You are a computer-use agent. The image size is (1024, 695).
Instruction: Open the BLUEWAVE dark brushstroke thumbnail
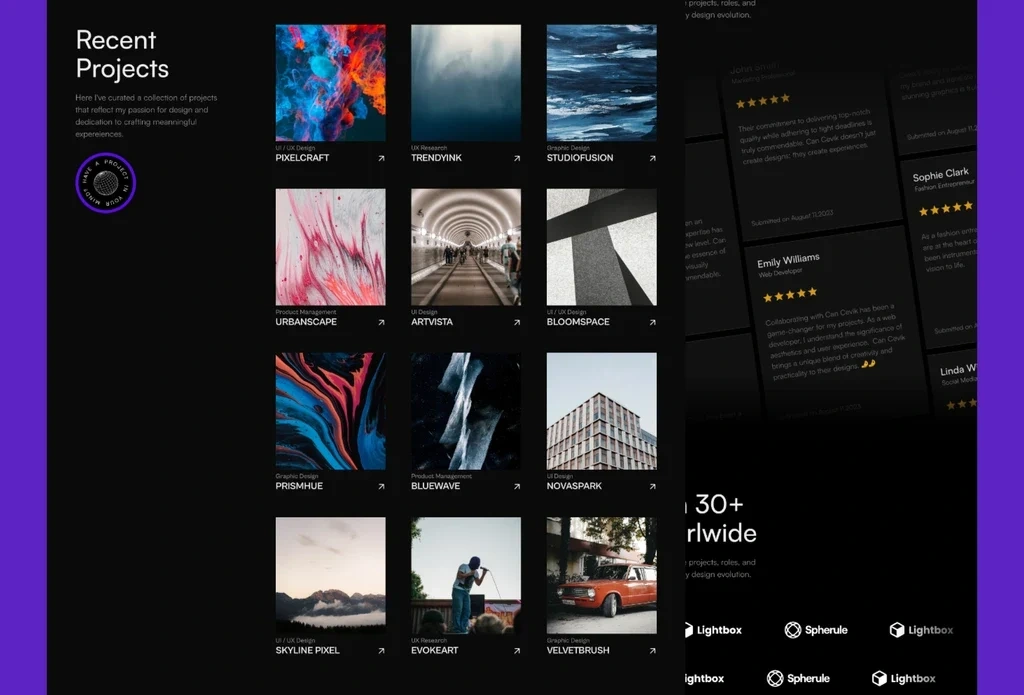466,411
